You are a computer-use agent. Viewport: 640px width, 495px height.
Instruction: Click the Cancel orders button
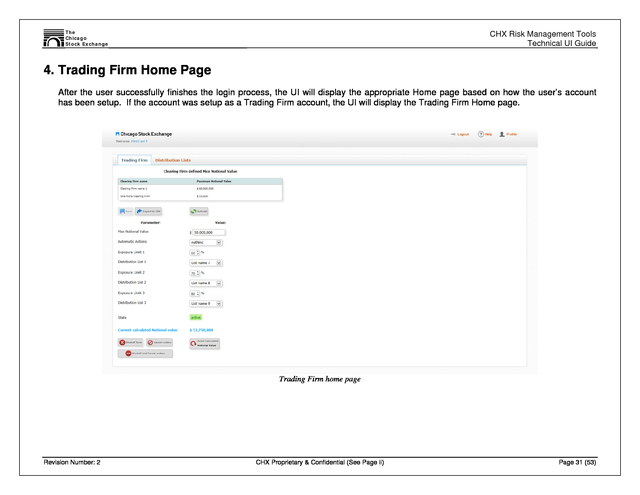pos(160,342)
